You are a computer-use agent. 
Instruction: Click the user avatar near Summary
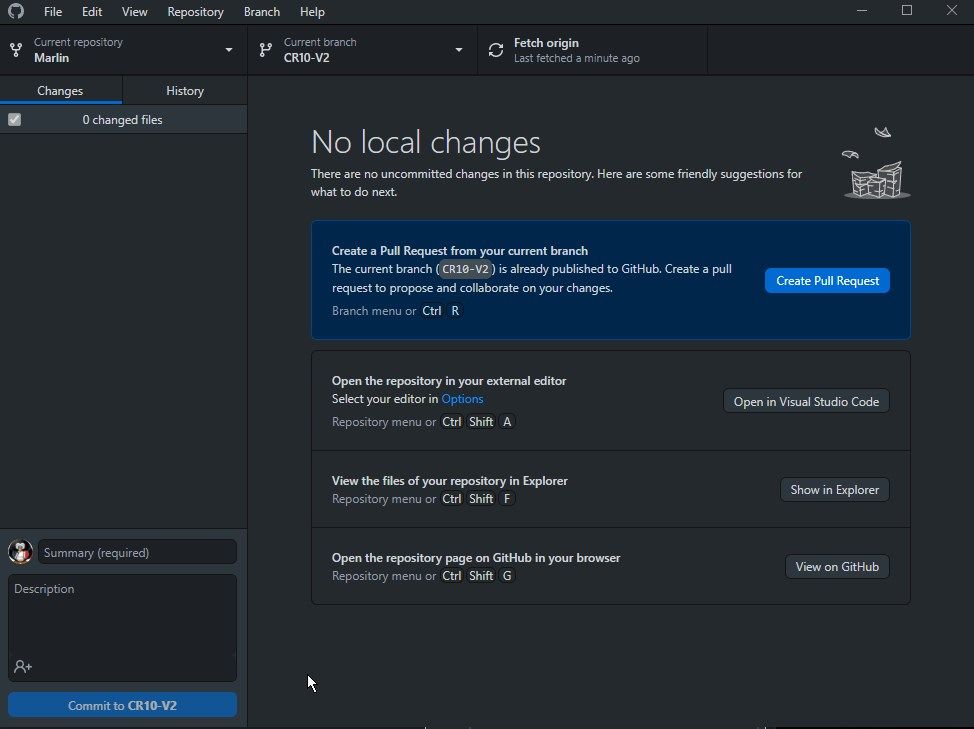(x=20, y=552)
